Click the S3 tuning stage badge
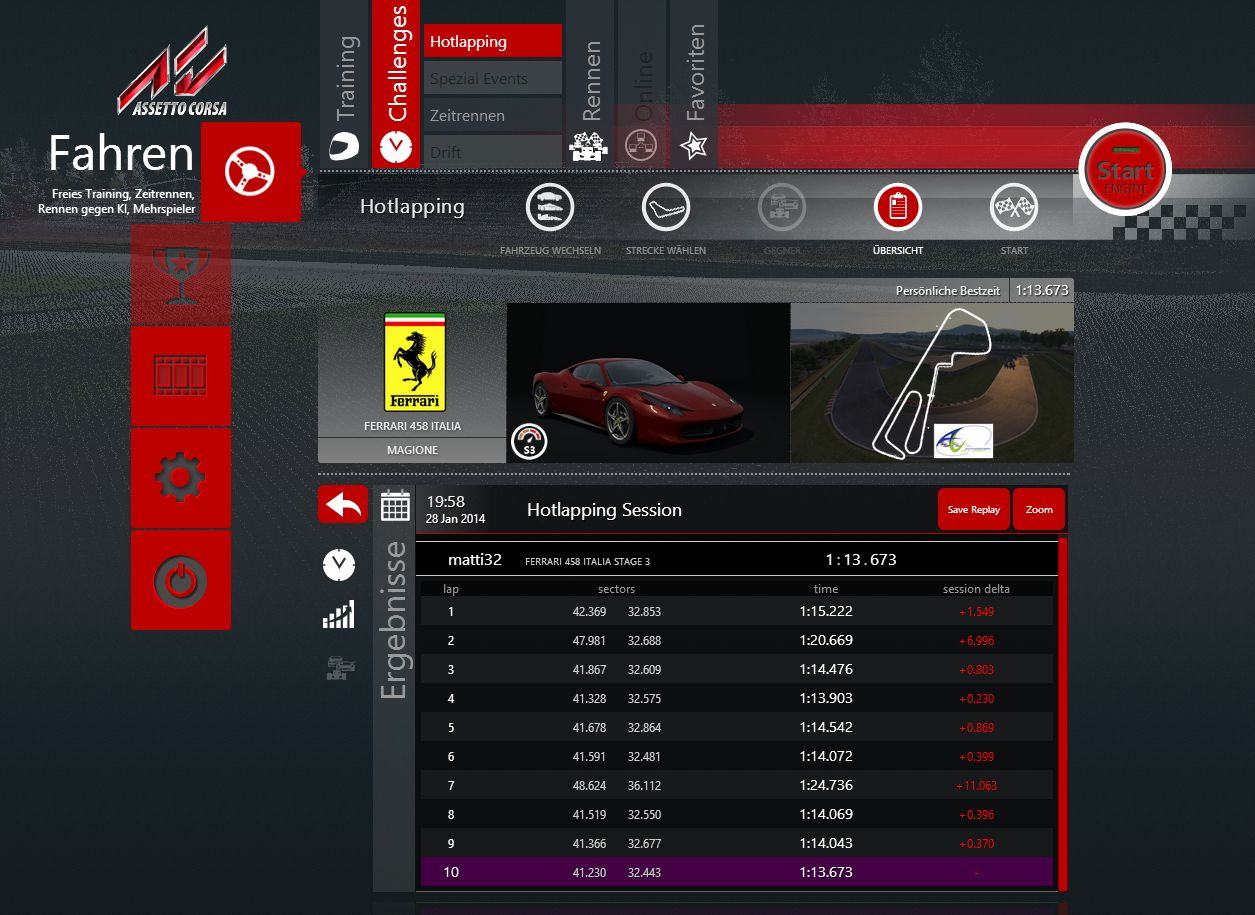 click(x=530, y=442)
